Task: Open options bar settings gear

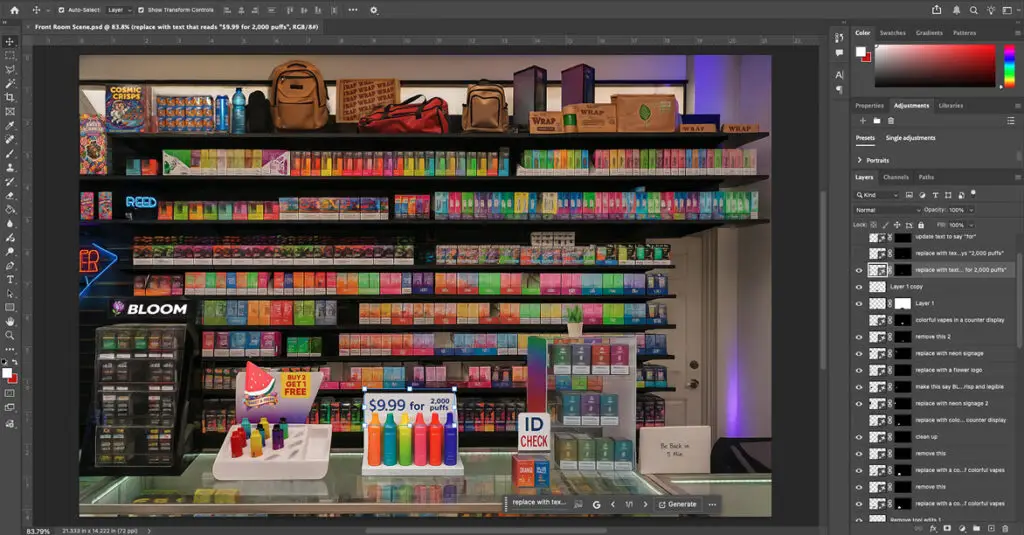Action: 374,10
